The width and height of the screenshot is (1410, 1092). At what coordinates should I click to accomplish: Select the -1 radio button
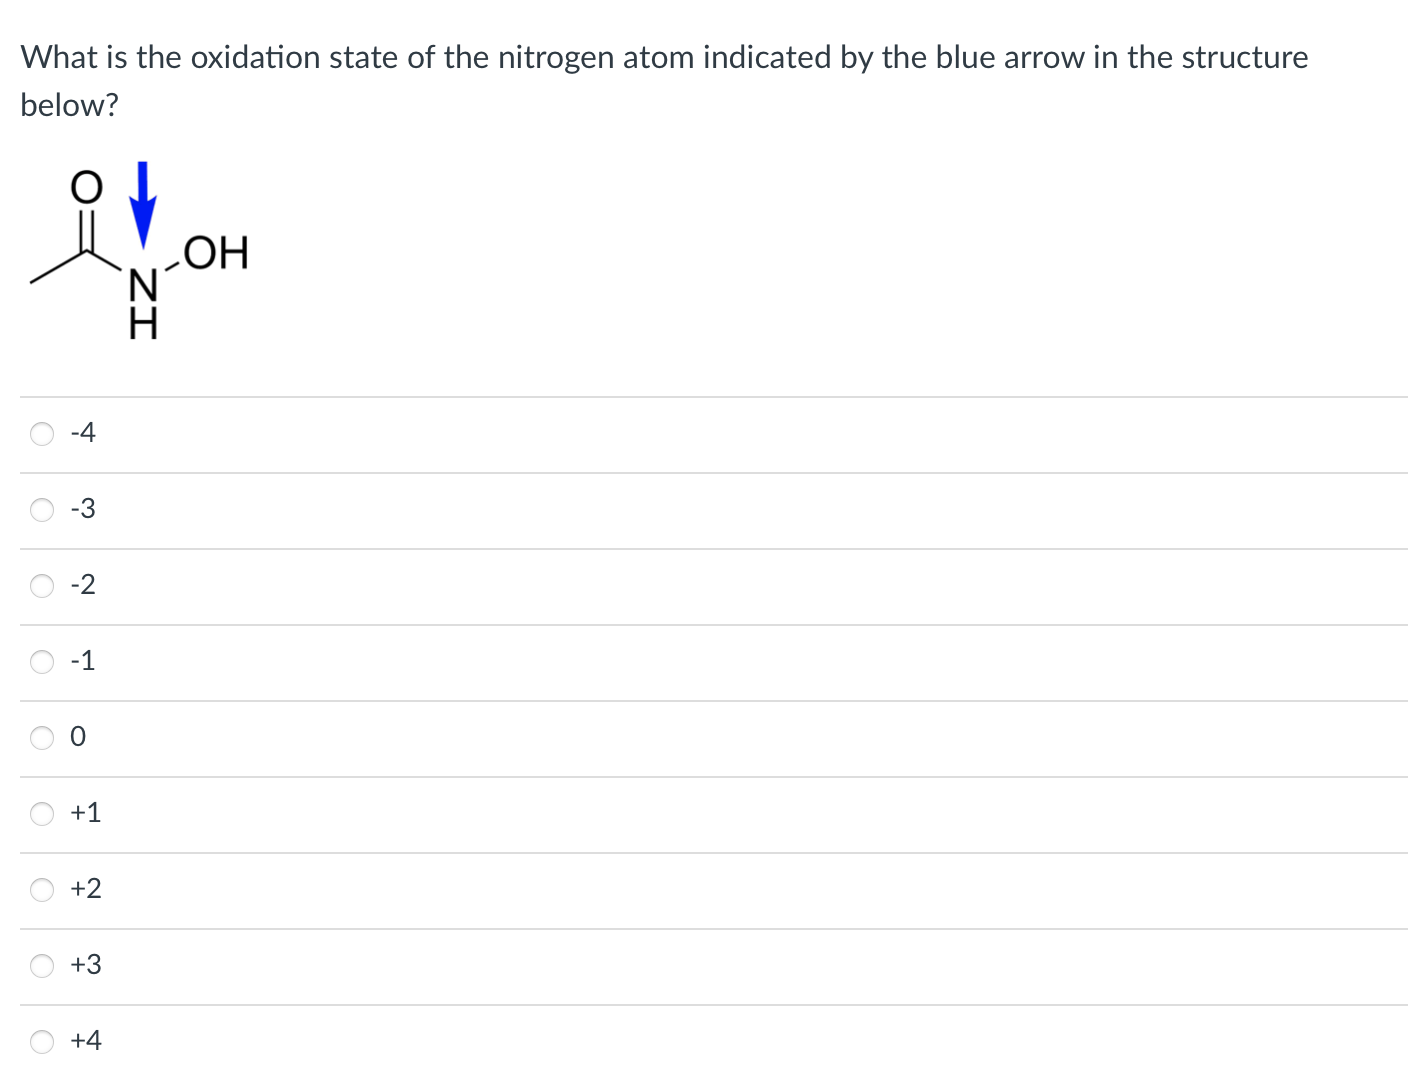[x=42, y=661]
